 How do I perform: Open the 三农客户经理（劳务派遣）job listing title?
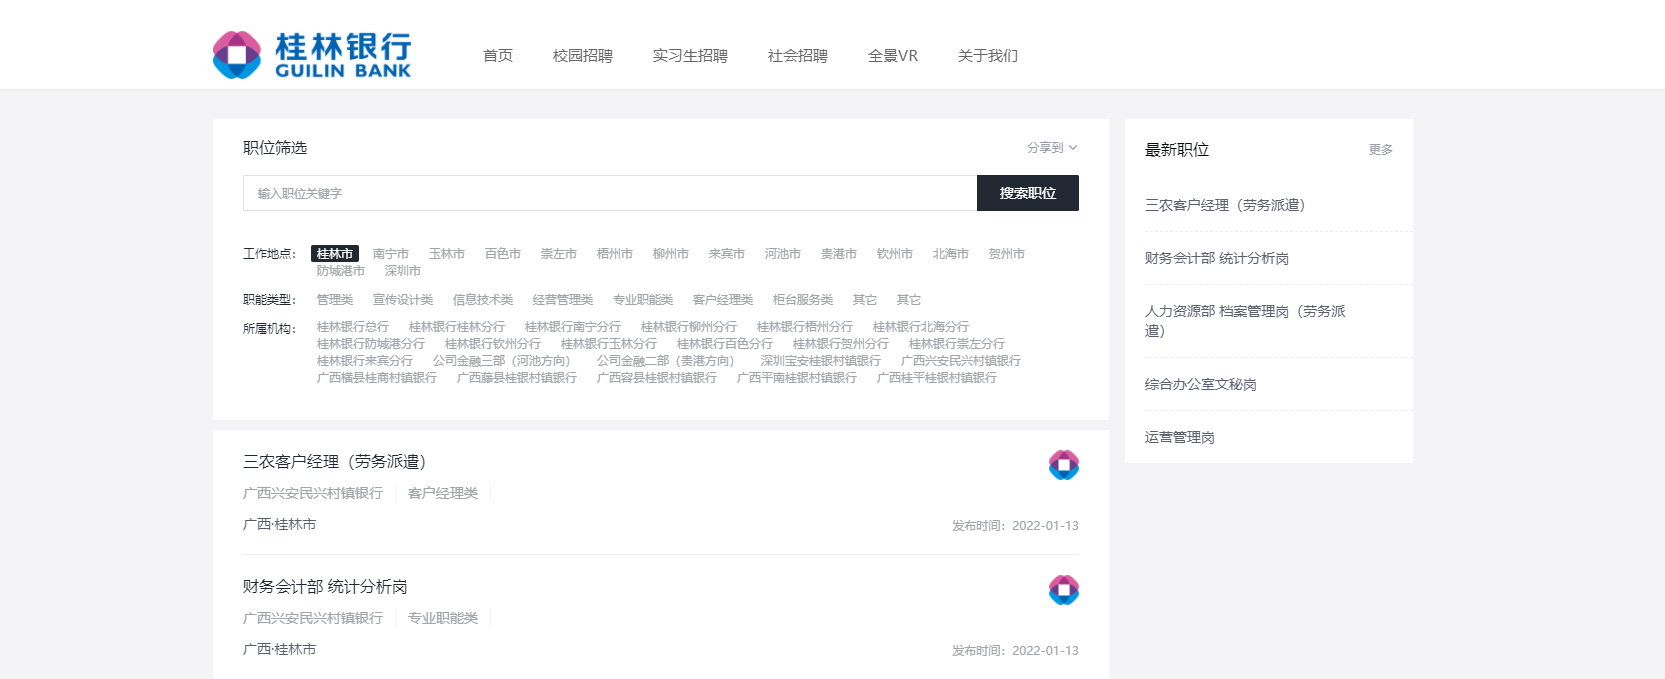[x=334, y=461]
